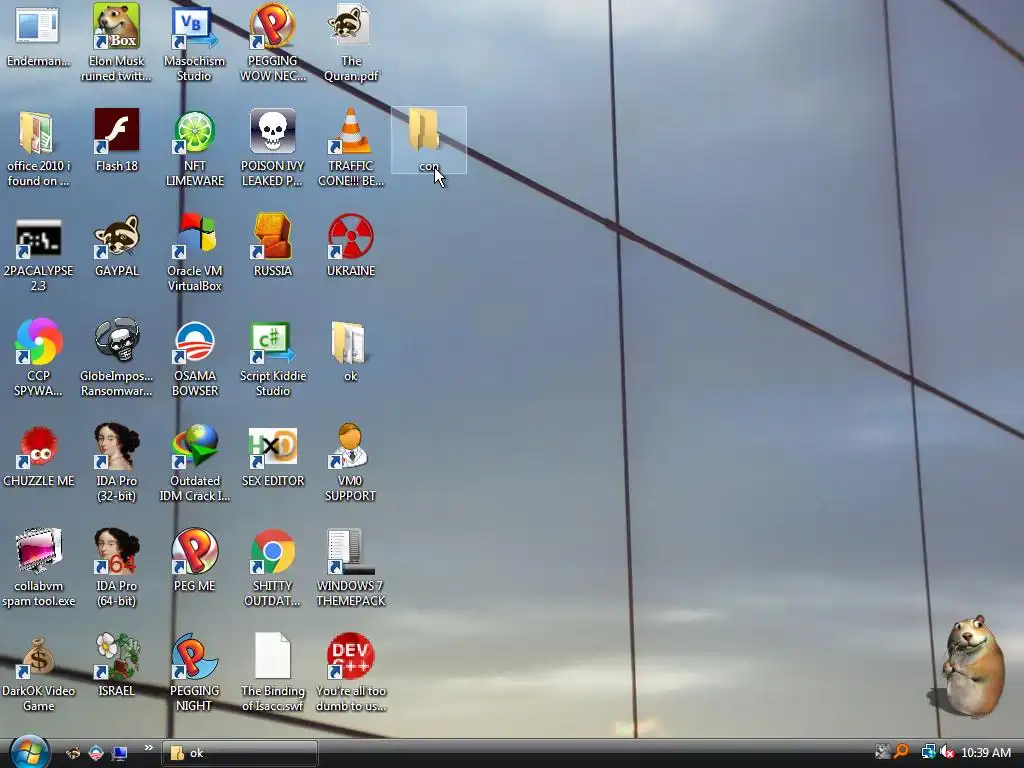This screenshot has height=768, width=1024.
Task: Click the raccoon Quick Launch icon
Action: (x=72, y=753)
